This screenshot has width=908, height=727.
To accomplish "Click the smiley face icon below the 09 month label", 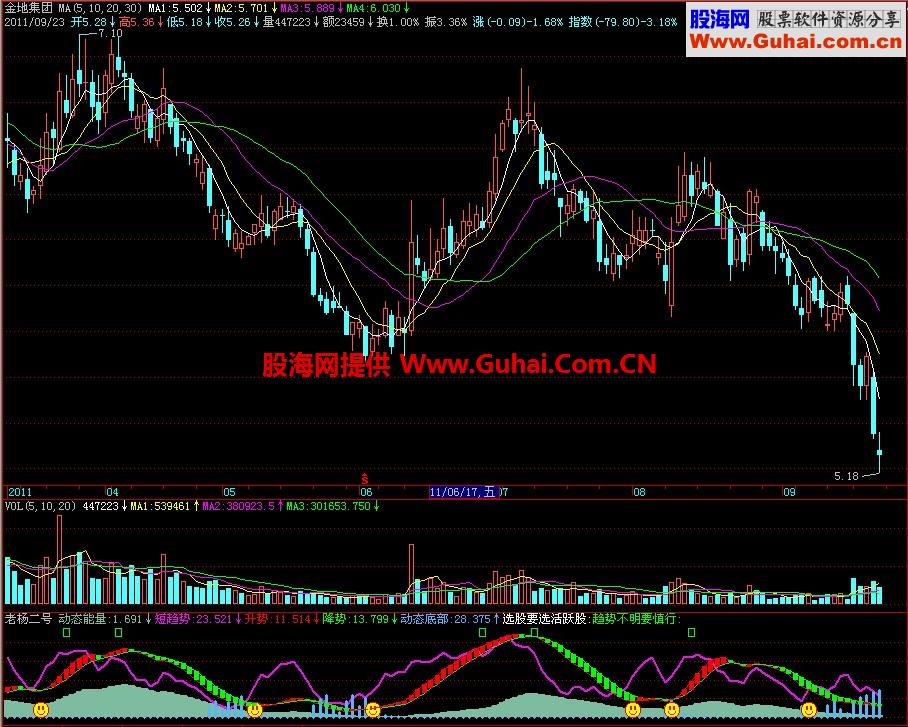I will [x=808, y=709].
